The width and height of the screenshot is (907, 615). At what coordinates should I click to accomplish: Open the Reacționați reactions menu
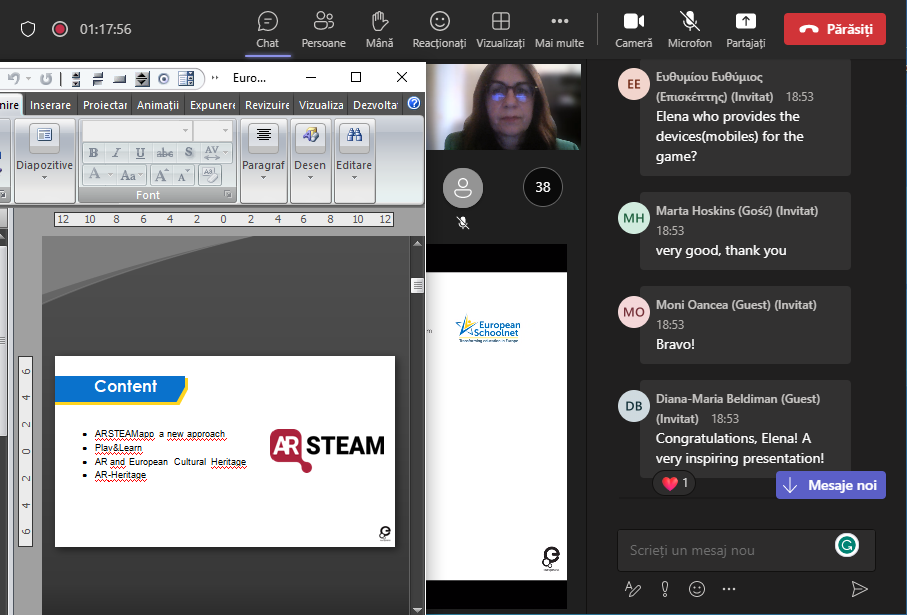(439, 28)
